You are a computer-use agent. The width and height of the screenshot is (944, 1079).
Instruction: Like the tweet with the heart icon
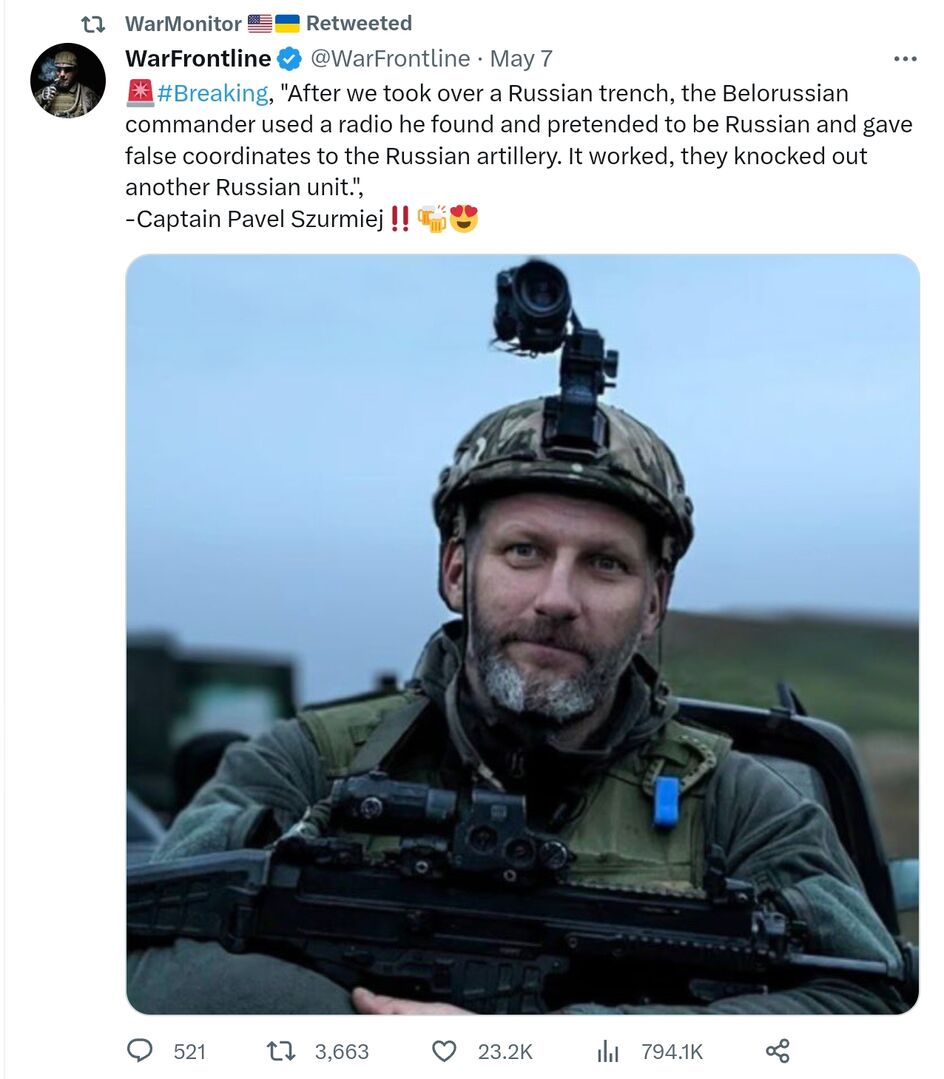444,1051
